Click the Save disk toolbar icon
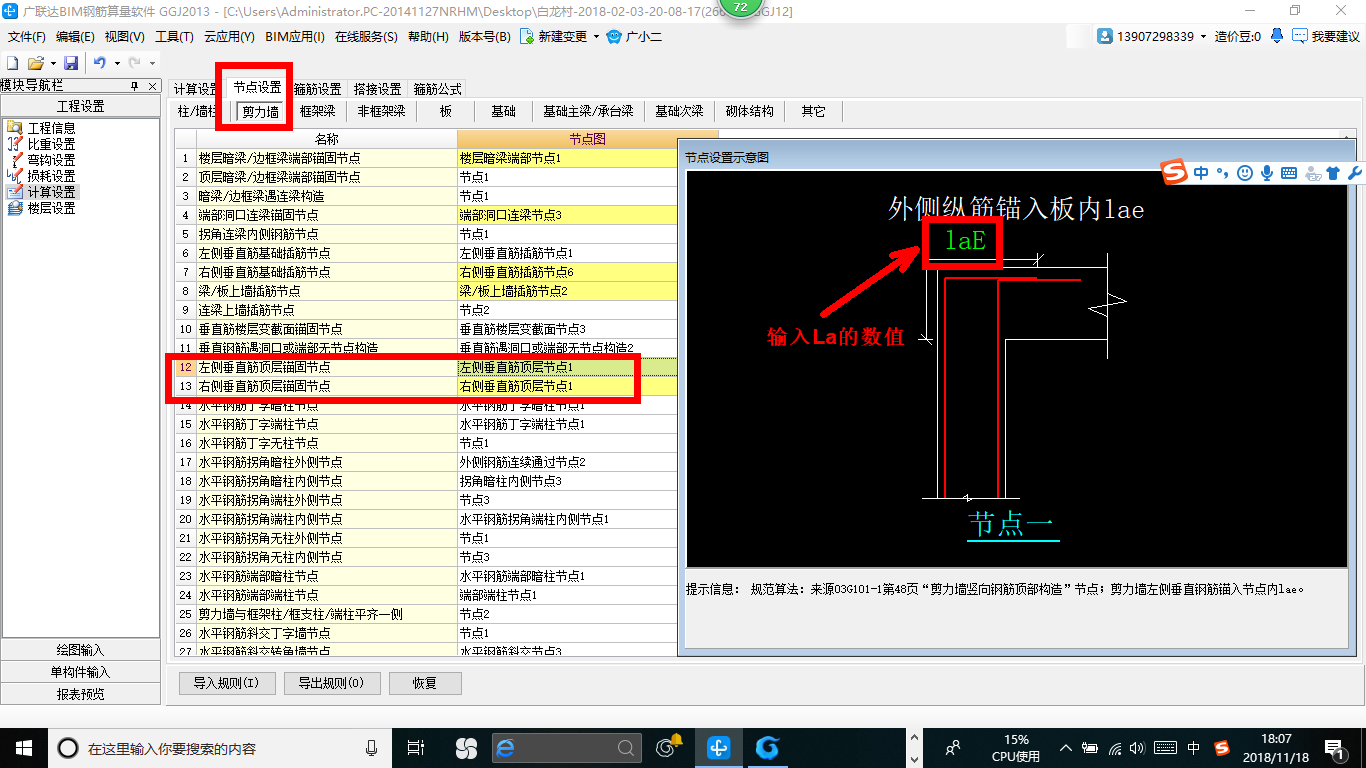The image size is (1366, 768). click(71, 62)
